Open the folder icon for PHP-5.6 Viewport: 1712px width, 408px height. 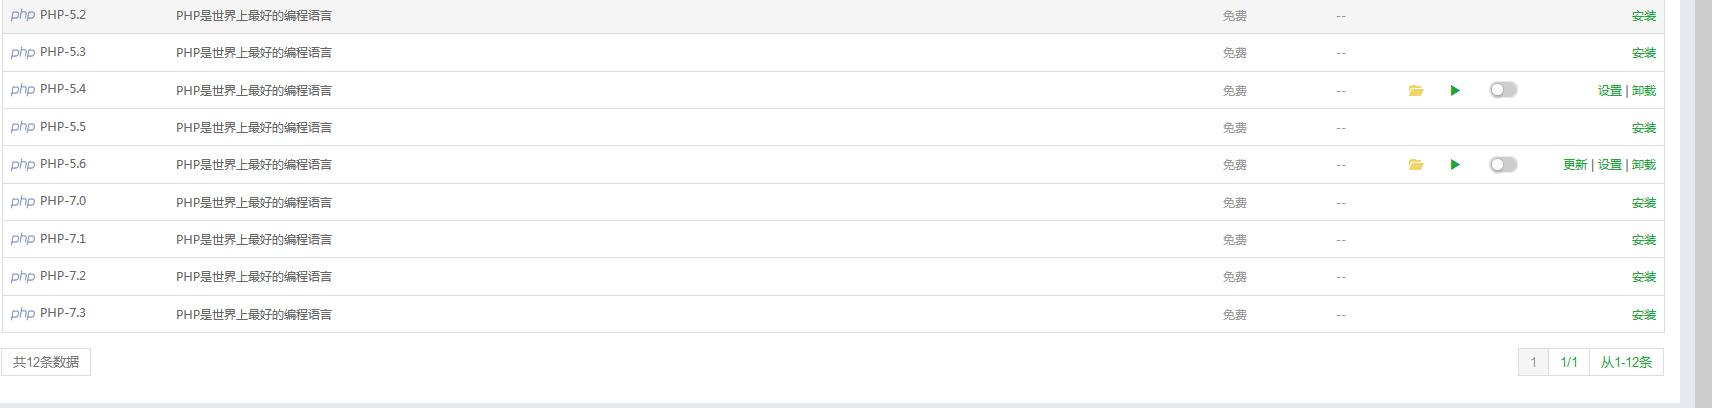point(1415,165)
